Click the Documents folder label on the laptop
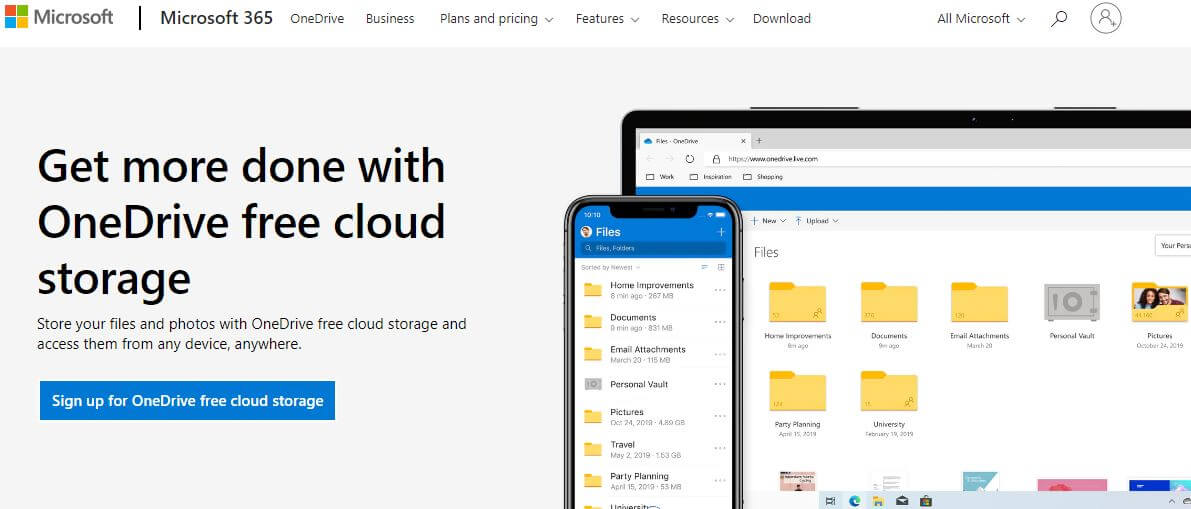 (x=889, y=336)
